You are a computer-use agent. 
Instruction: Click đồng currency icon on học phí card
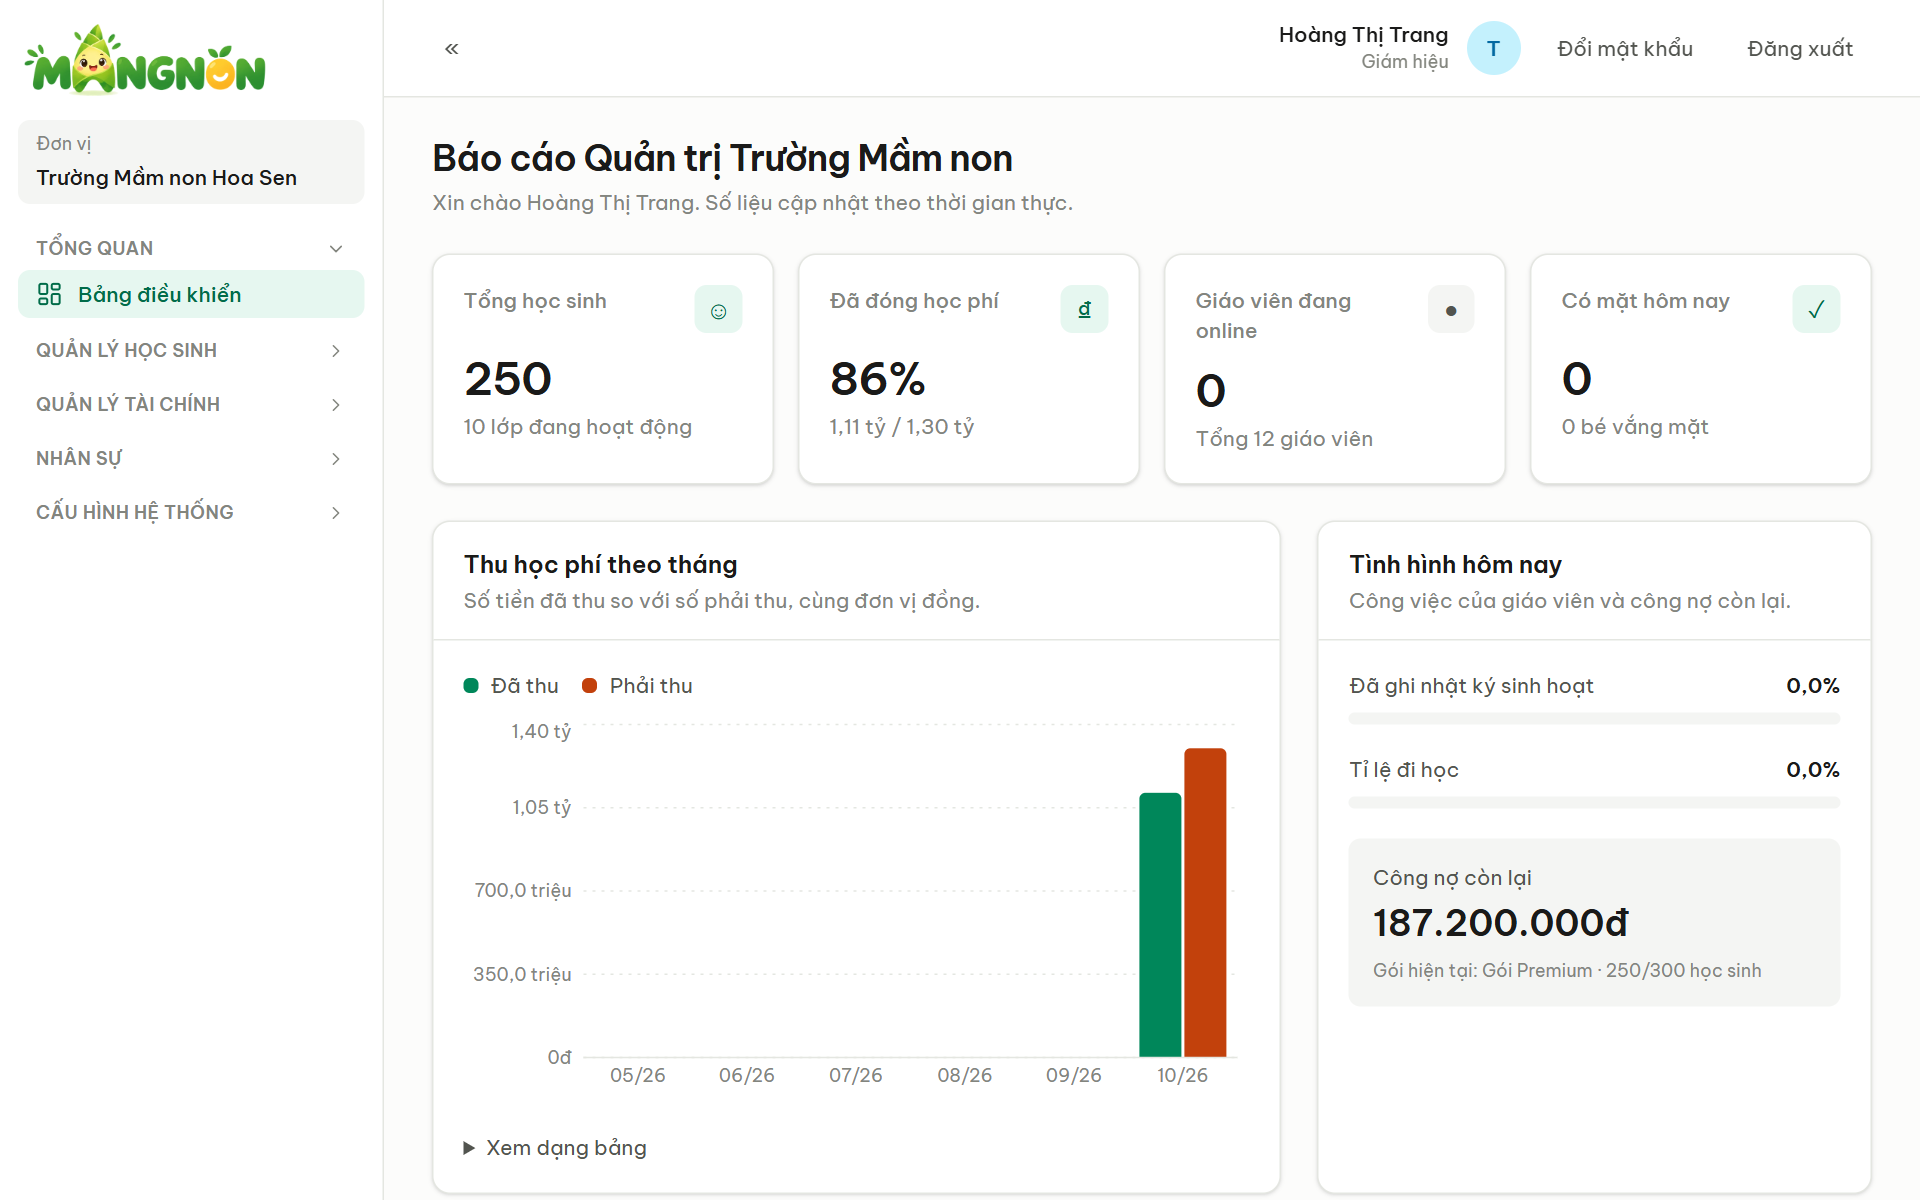pos(1084,309)
